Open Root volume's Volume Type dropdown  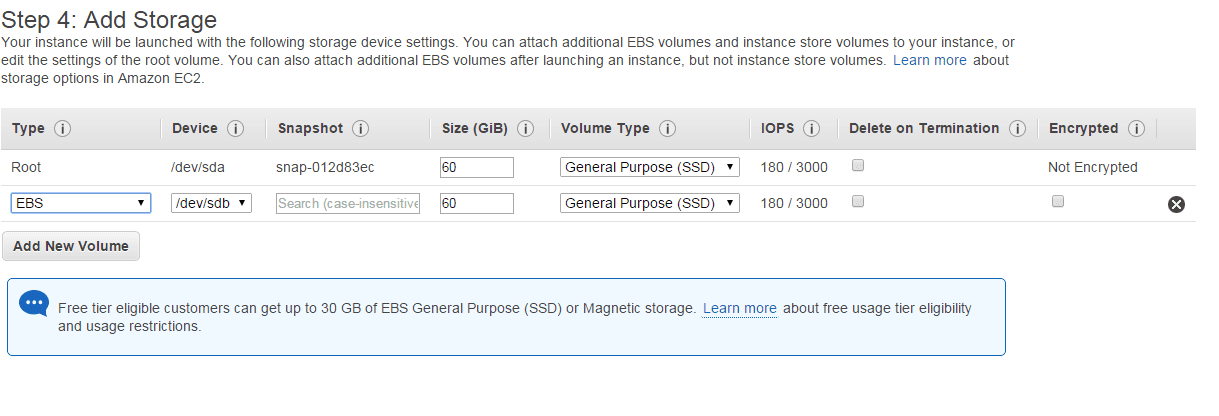click(x=650, y=167)
